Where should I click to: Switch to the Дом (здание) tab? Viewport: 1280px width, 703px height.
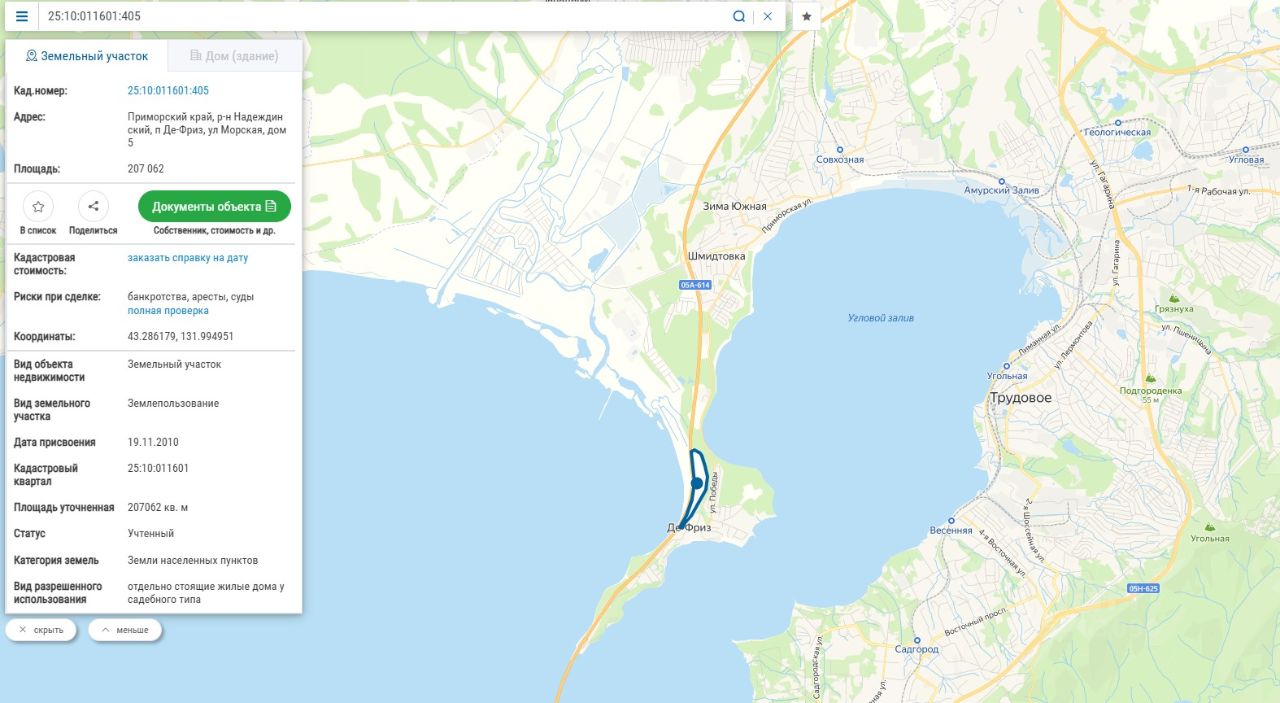pos(234,56)
